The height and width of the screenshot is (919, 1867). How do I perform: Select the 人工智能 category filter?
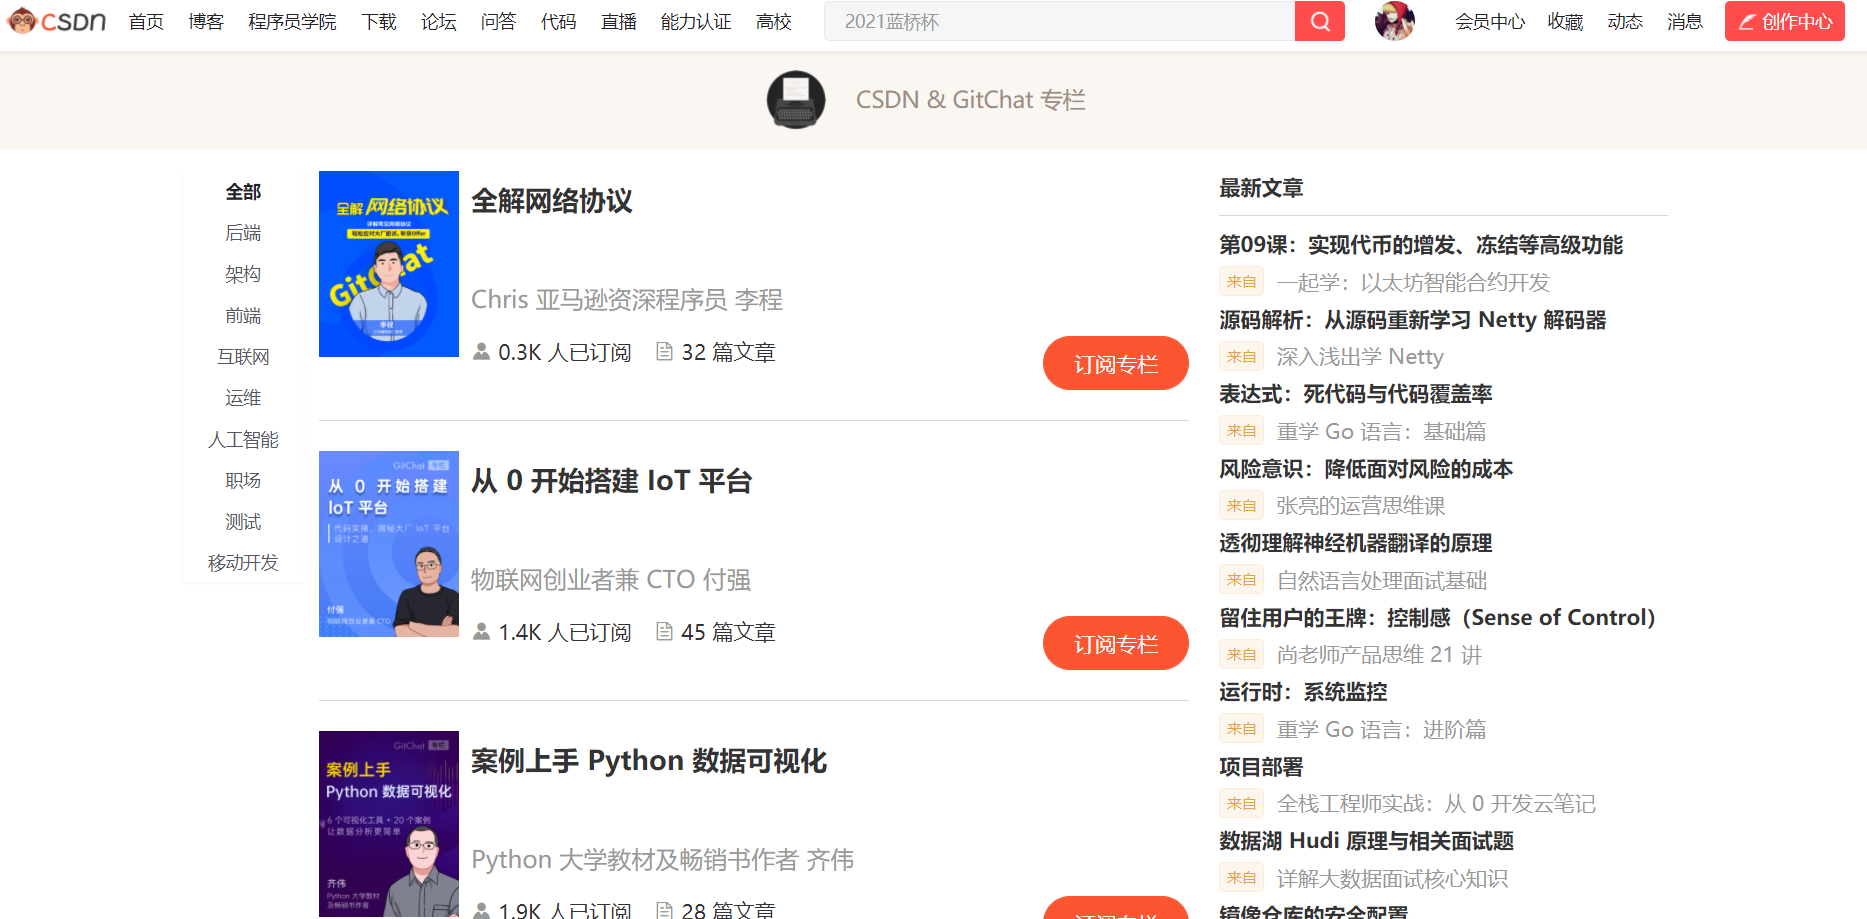(x=243, y=440)
